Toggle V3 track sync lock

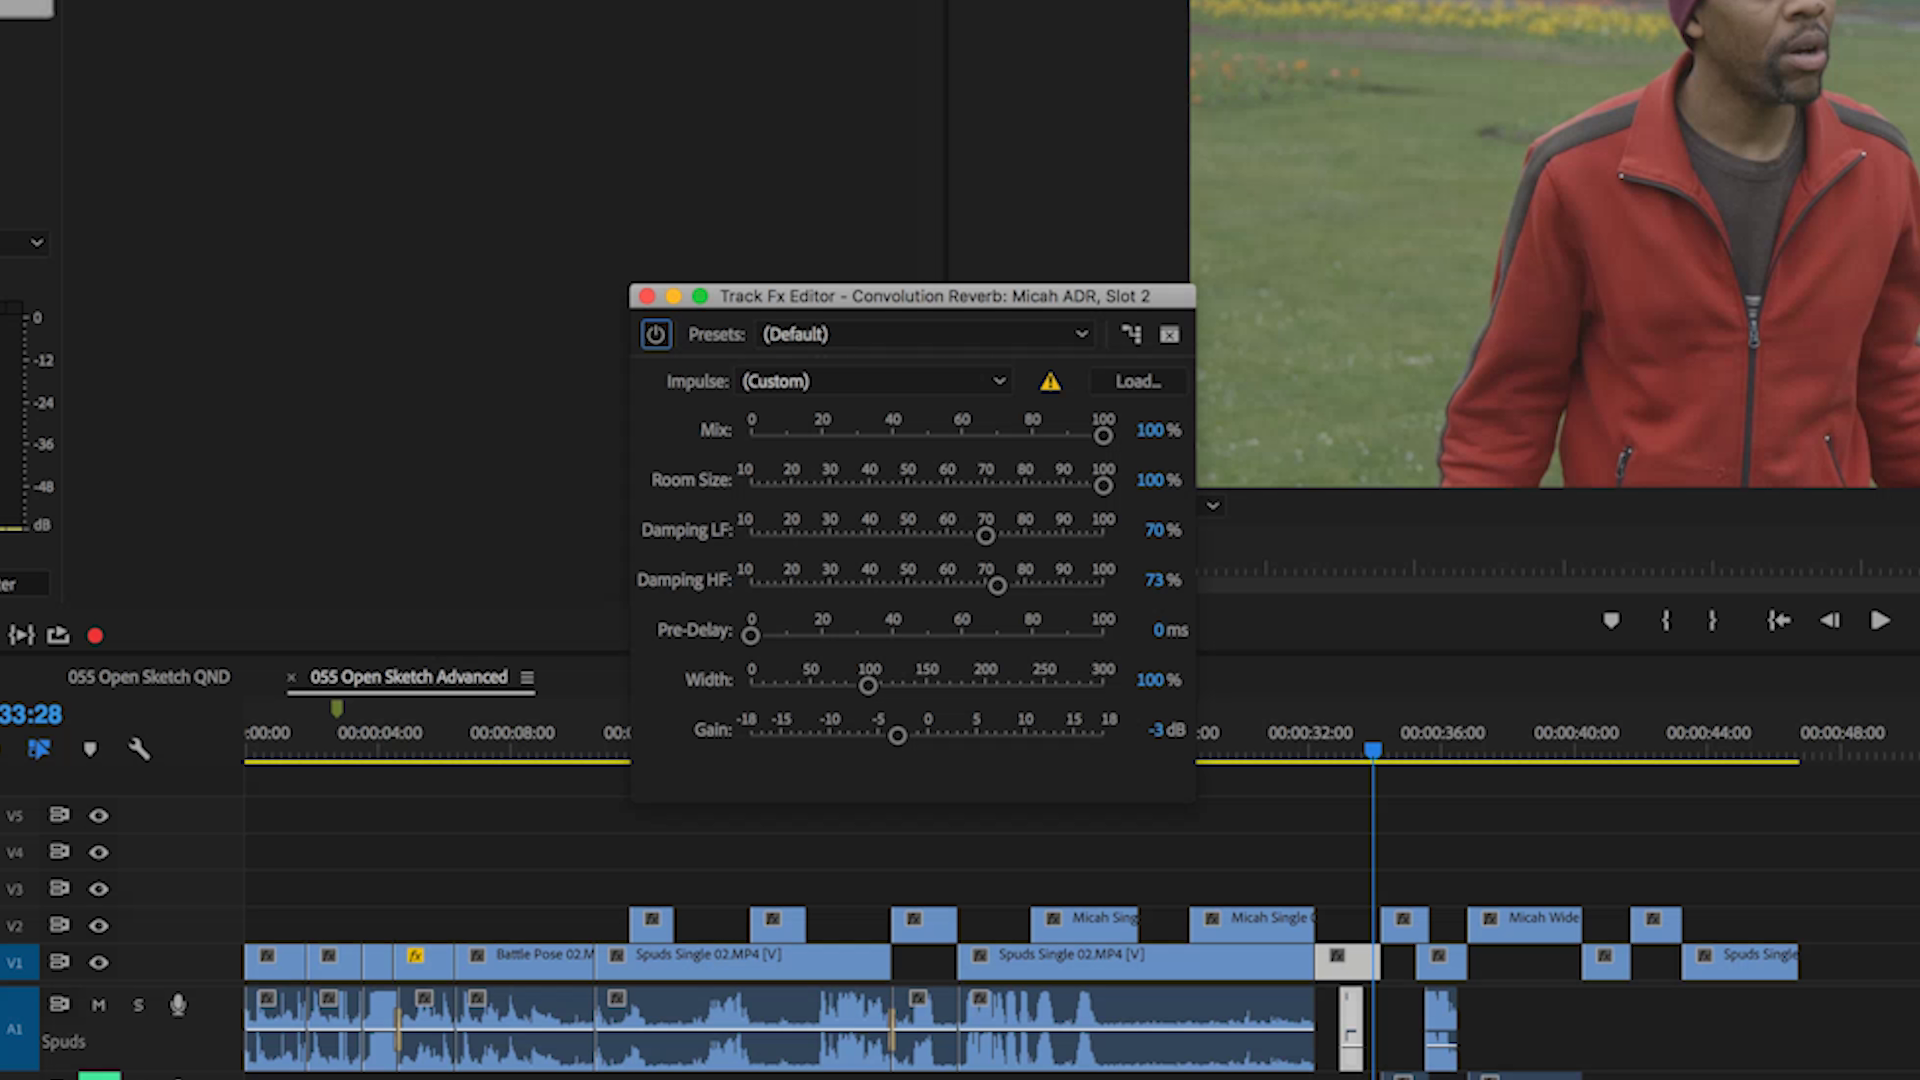point(60,888)
